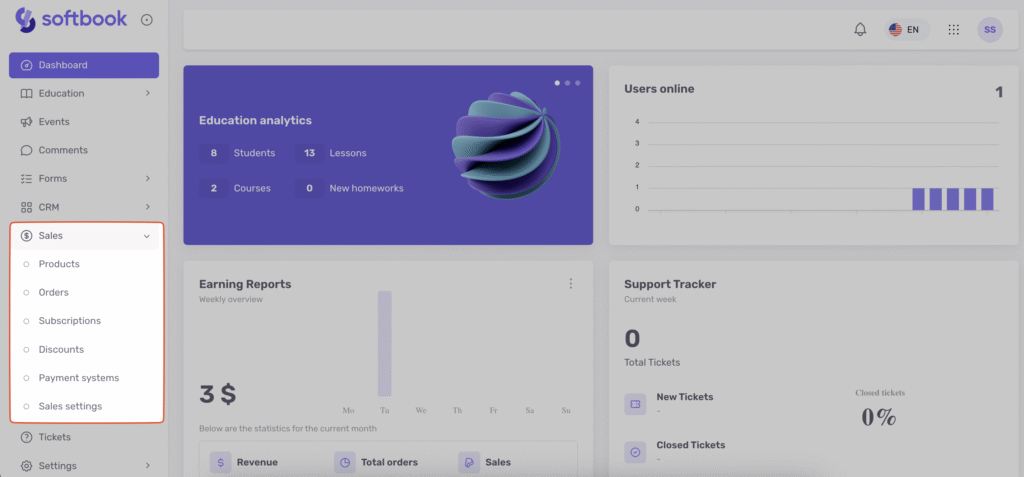The width and height of the screenshot is (1024, 477).
Task: Click the 8 Students stat
Action: pyautogui.click(x=237, y=153)
